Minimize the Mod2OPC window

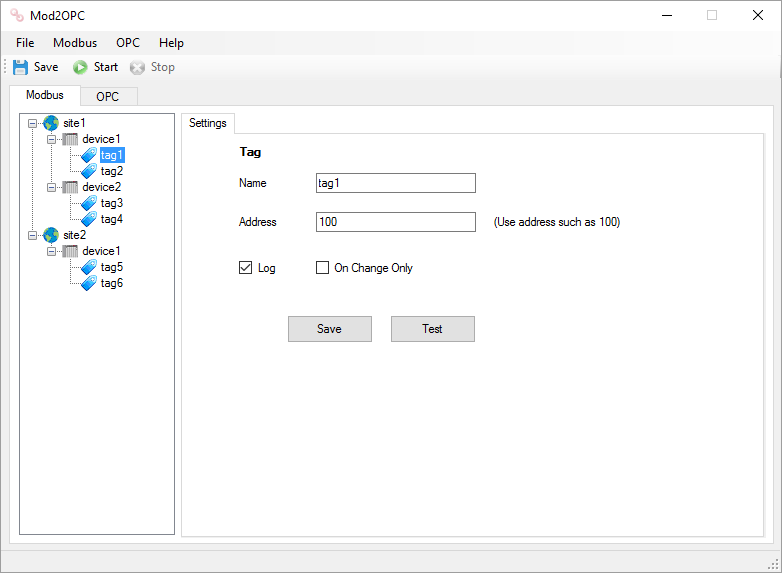pyautogui.click(x=667, y=15)
